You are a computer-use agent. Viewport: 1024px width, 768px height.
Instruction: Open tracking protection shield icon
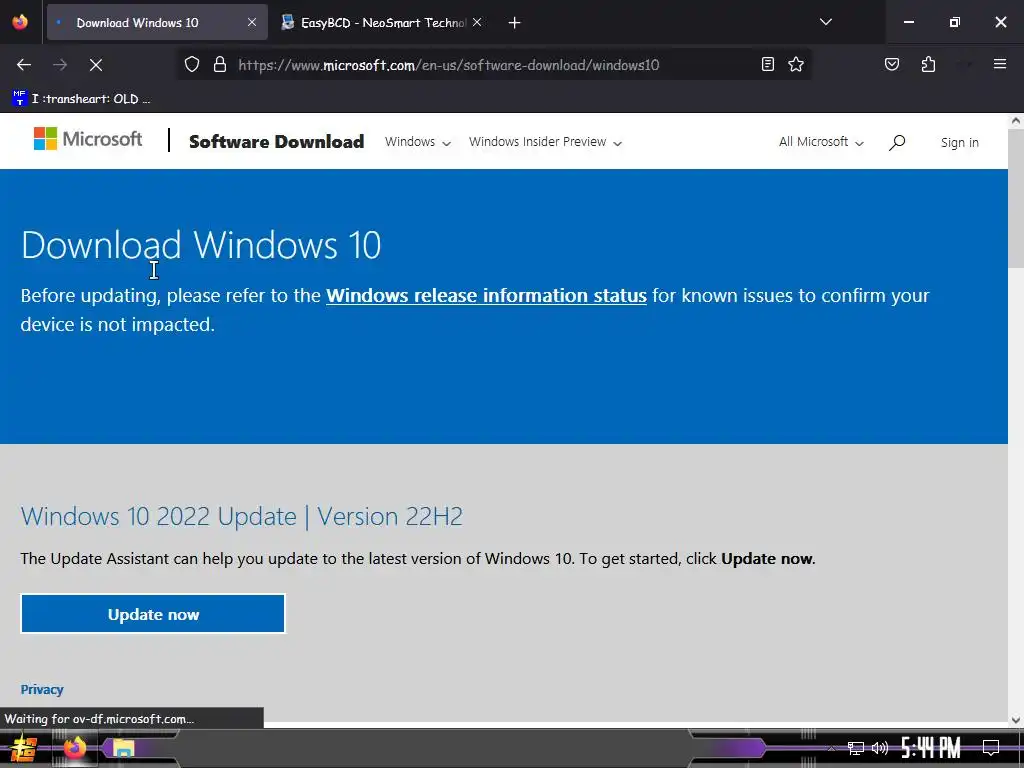pyautogui.click(x=191, y=65)
